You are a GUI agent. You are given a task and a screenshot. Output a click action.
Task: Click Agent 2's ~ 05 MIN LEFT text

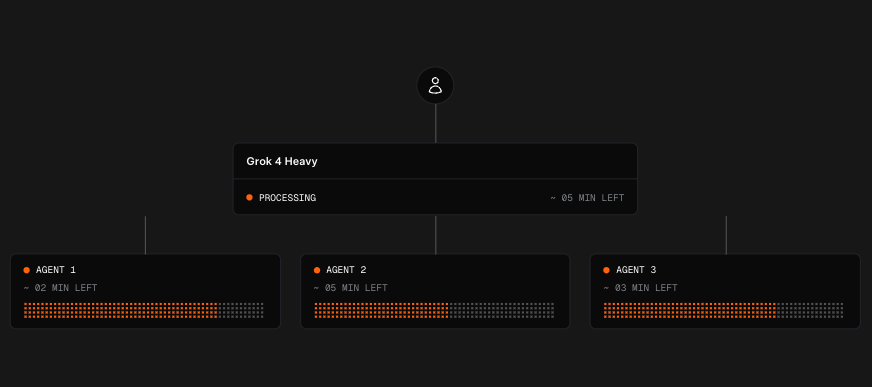point(350,288)
